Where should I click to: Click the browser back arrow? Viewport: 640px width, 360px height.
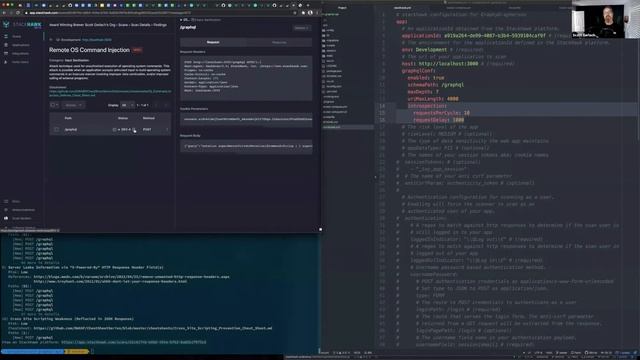click(4, 13)
